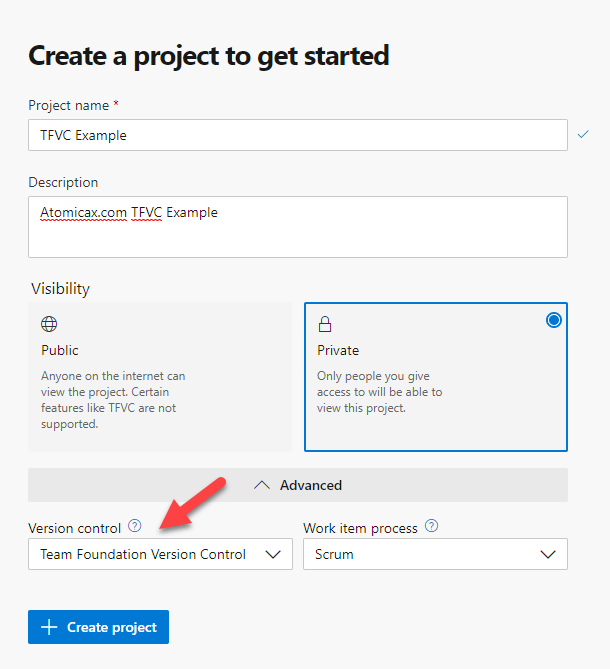Click the globe icon in Public card
This screenshot has height=669, width=610.
coord(49,324)
